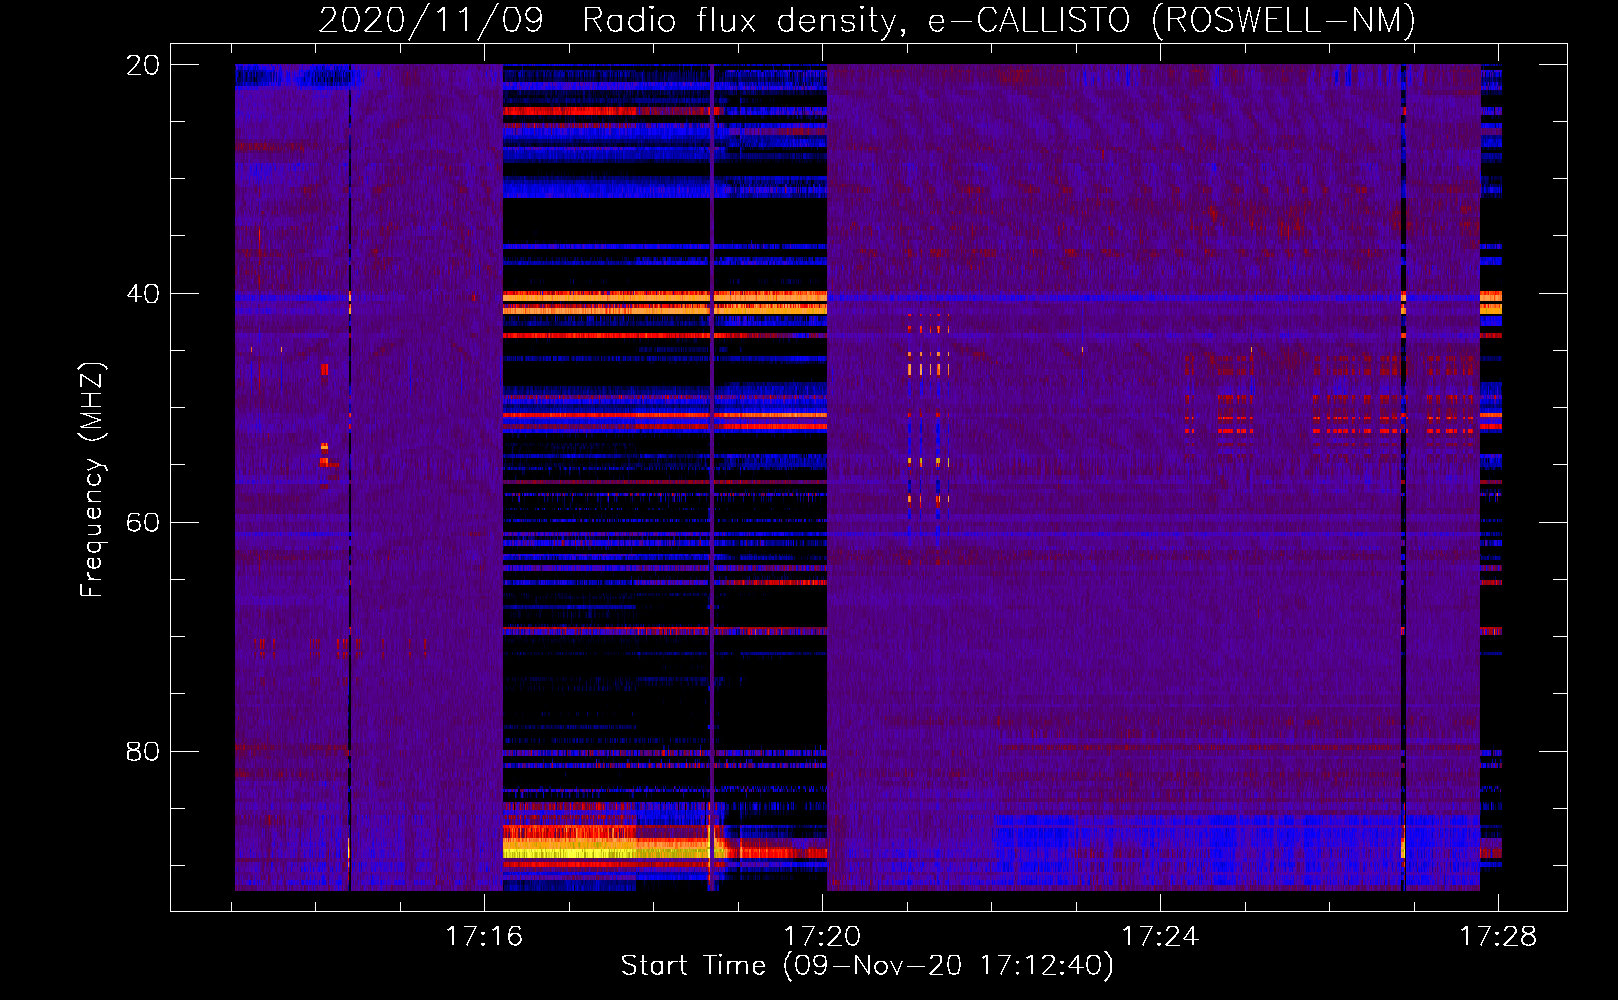Click the 20 MHz frequency tick label
Screen dimensions: 1618x1000
[143, 66]
